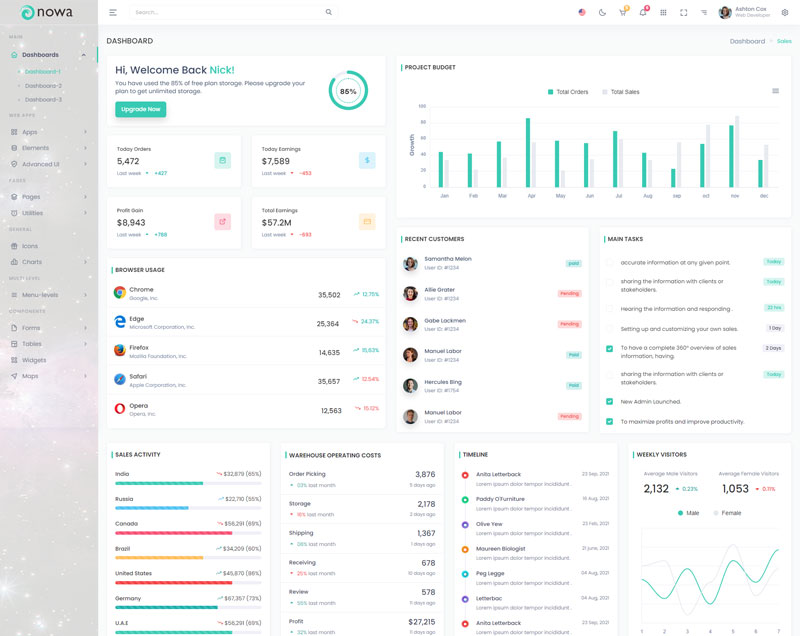This screenshot has height=636, width=800.
Task: Open the shopping cart icon in header
Action: 622,12
